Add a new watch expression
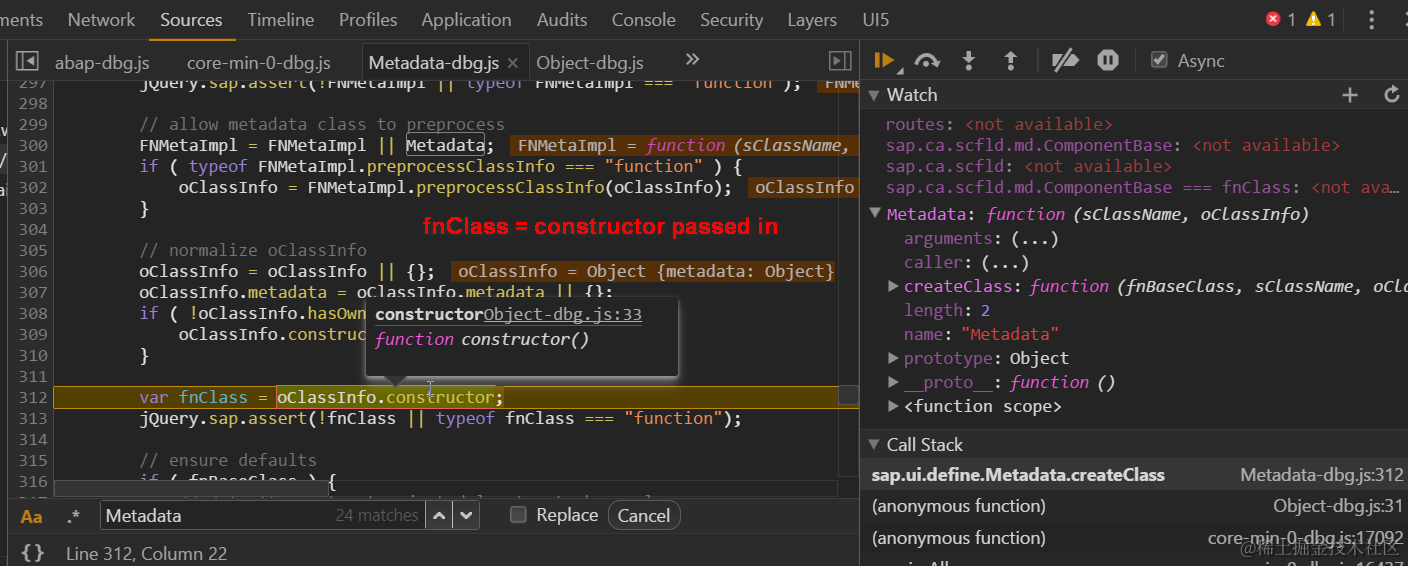Viewport: 1408px width, 566px height. [1350, 95]
